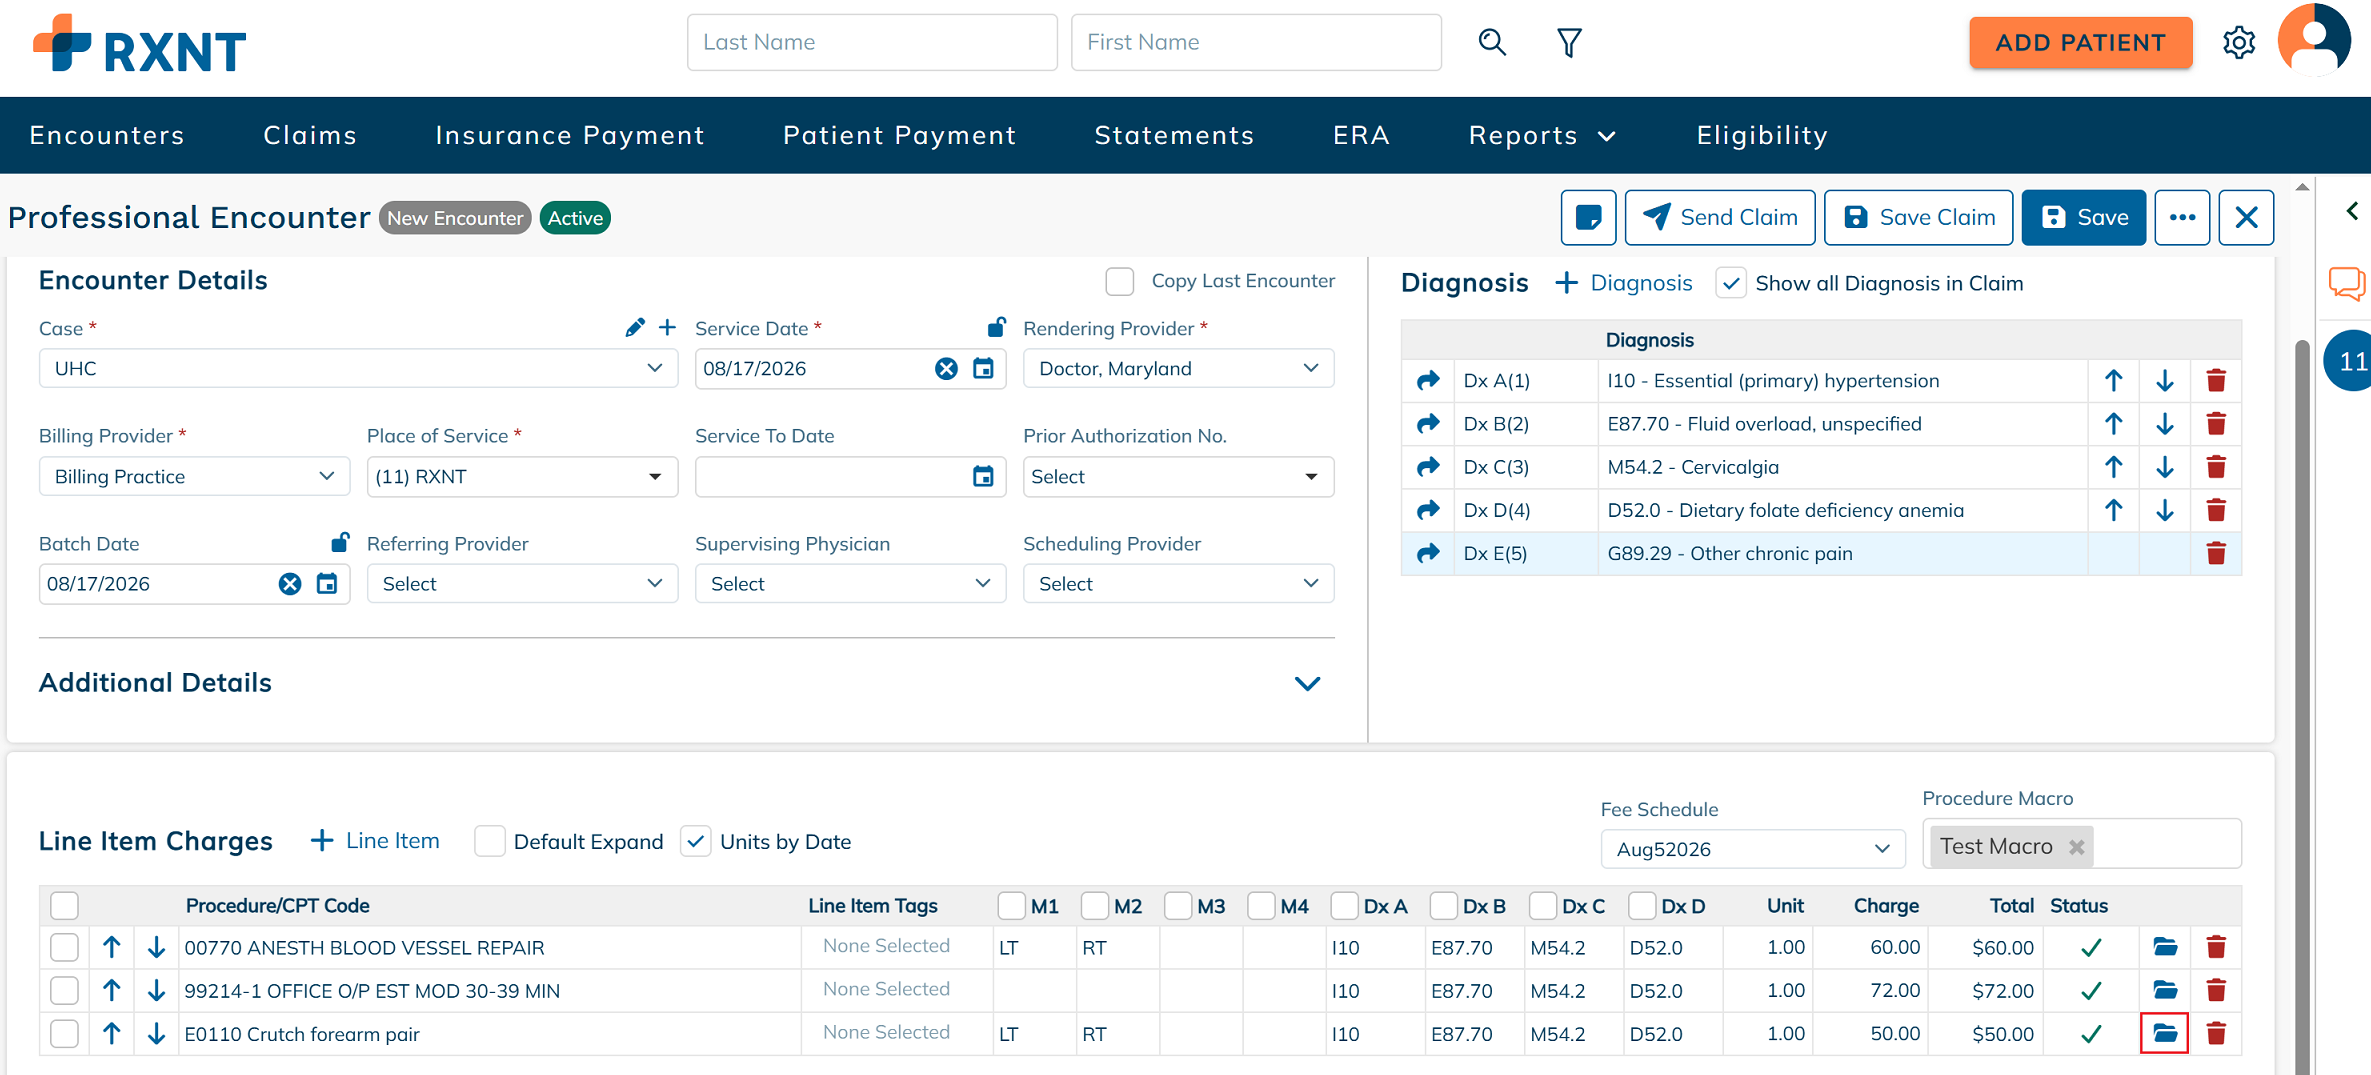Screen dimensions: 2371x1075
Task: Enable Copy Last Encounter checkbox
Action: click(1119, 282)
